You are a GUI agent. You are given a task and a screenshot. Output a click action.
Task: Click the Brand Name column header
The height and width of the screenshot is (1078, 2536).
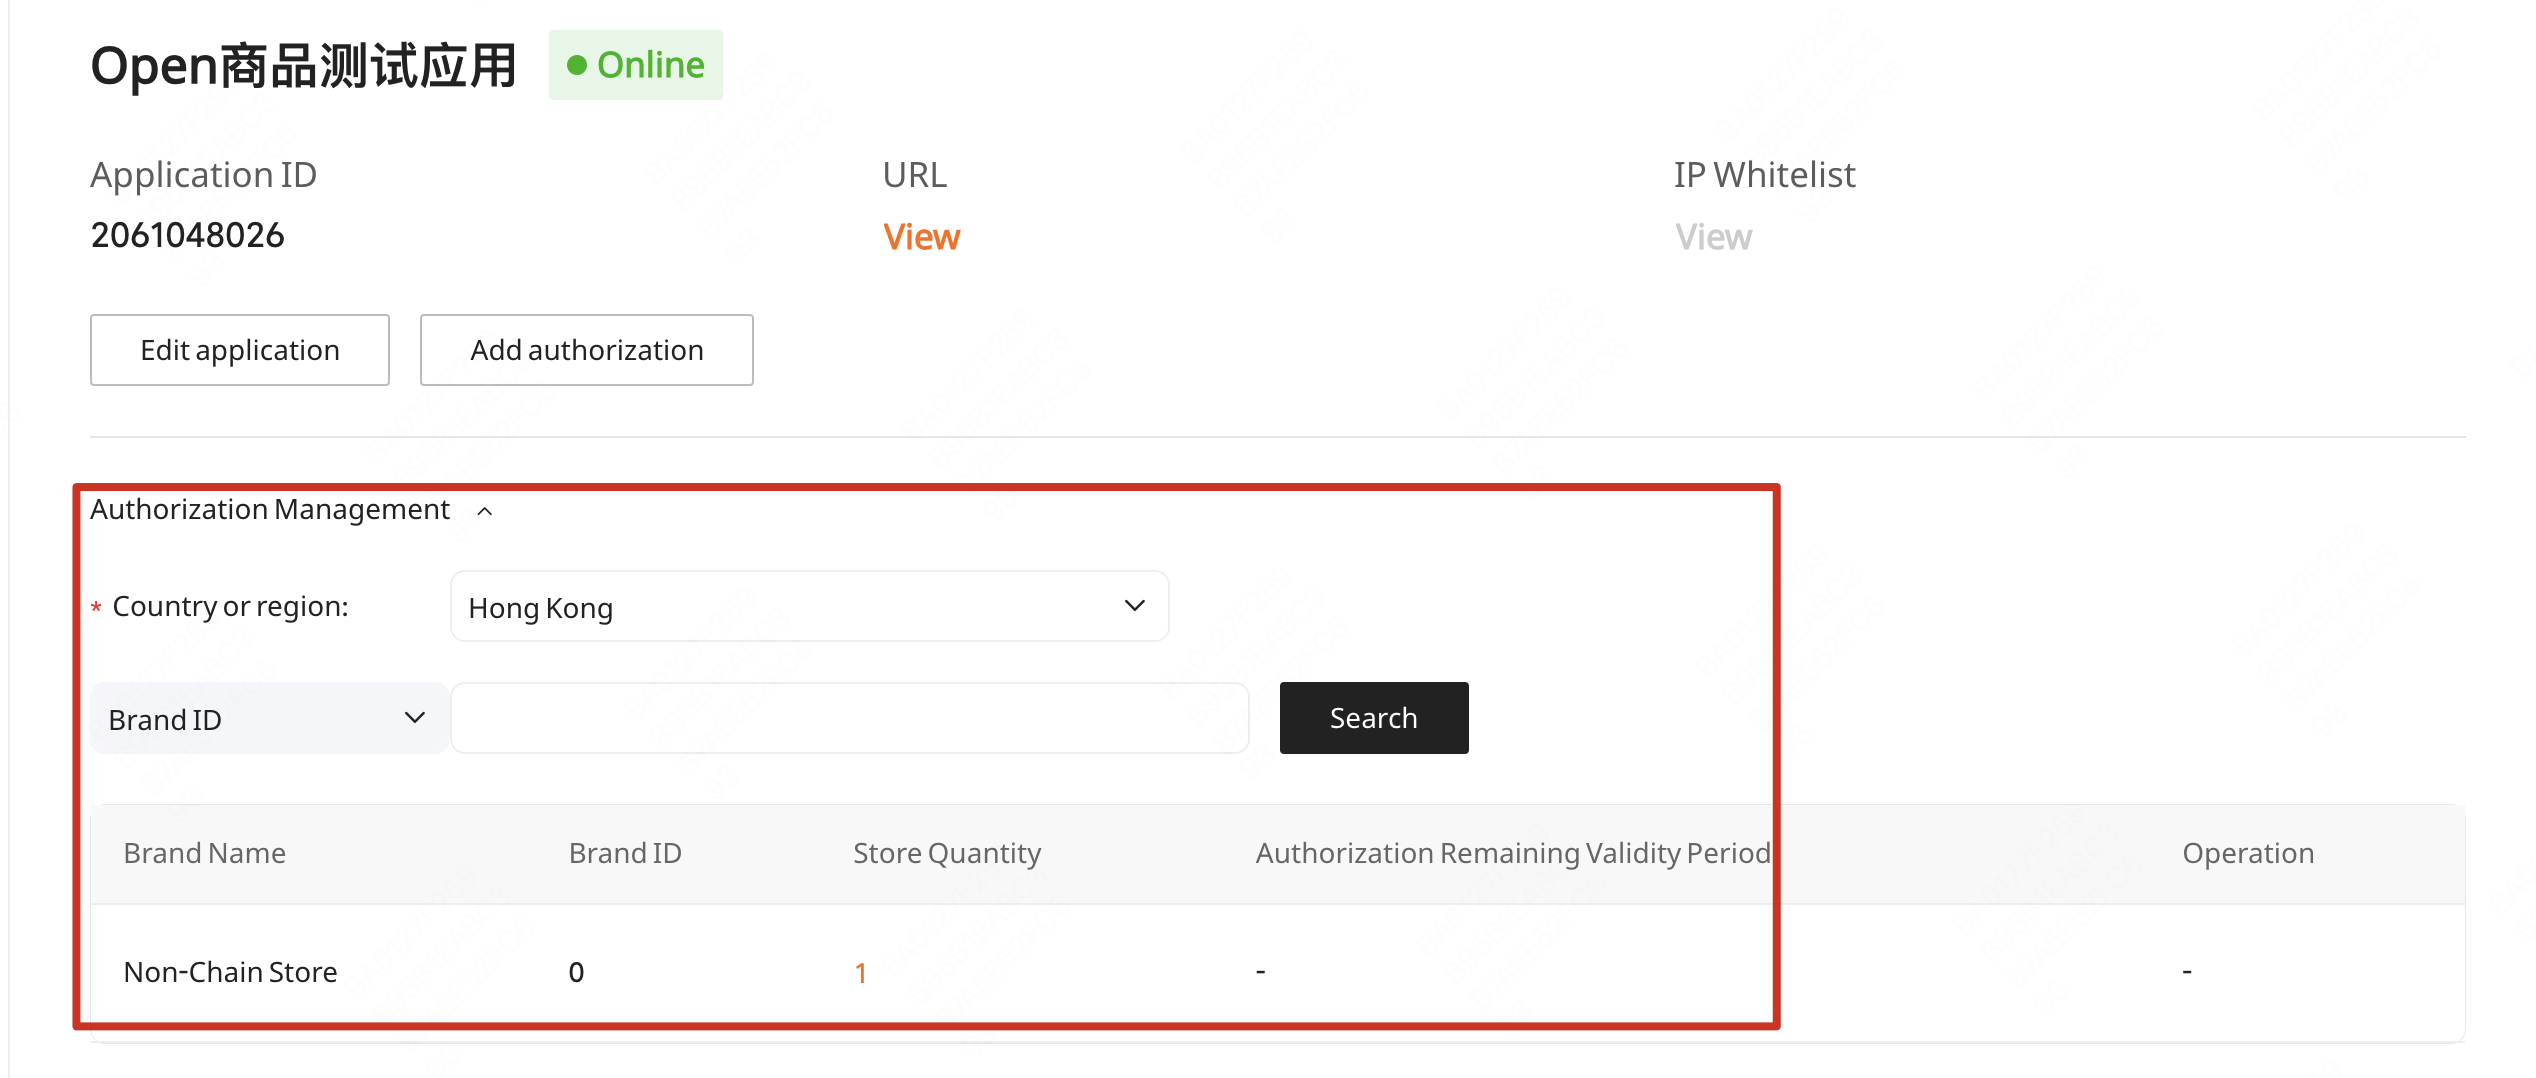click(x=205, y=853)
